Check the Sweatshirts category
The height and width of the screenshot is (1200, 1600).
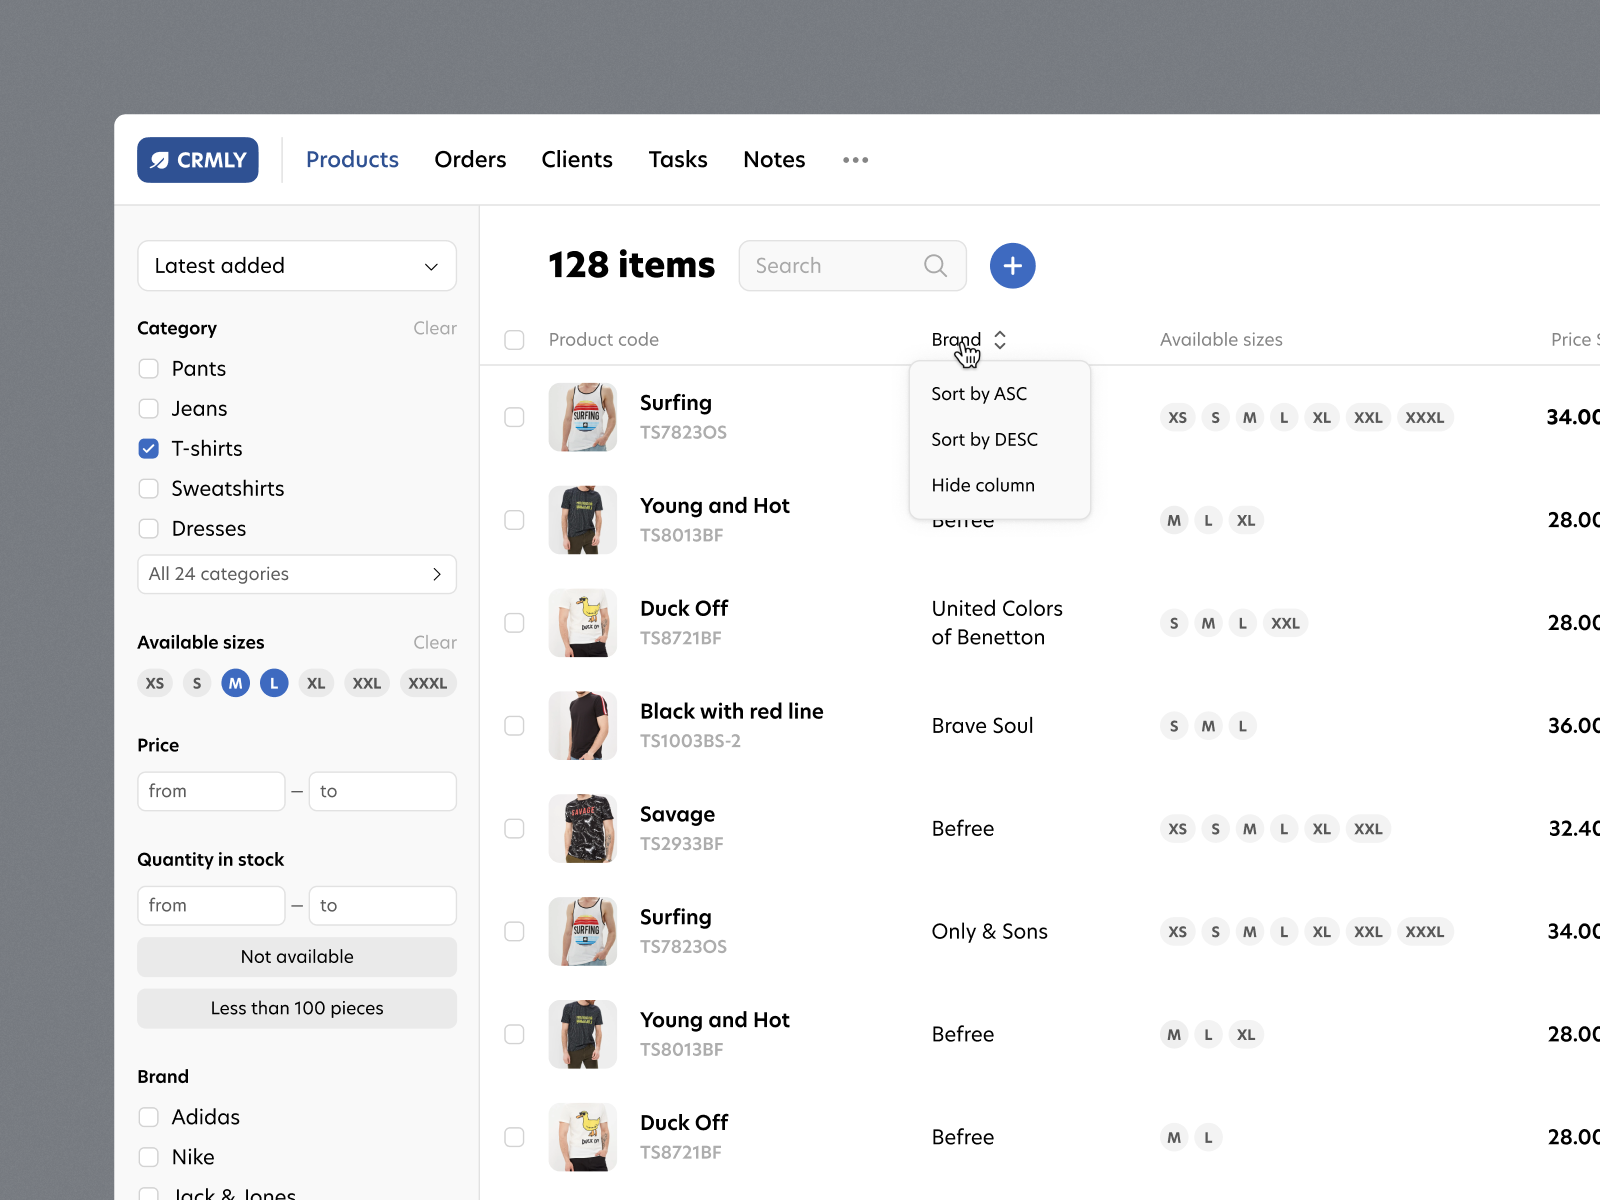click(x=149, y=489)
